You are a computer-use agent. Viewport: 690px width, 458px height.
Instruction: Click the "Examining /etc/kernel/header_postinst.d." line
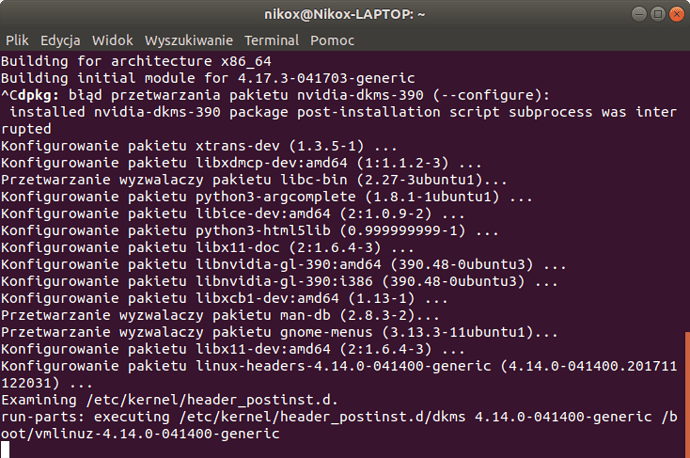coord(170,399)
